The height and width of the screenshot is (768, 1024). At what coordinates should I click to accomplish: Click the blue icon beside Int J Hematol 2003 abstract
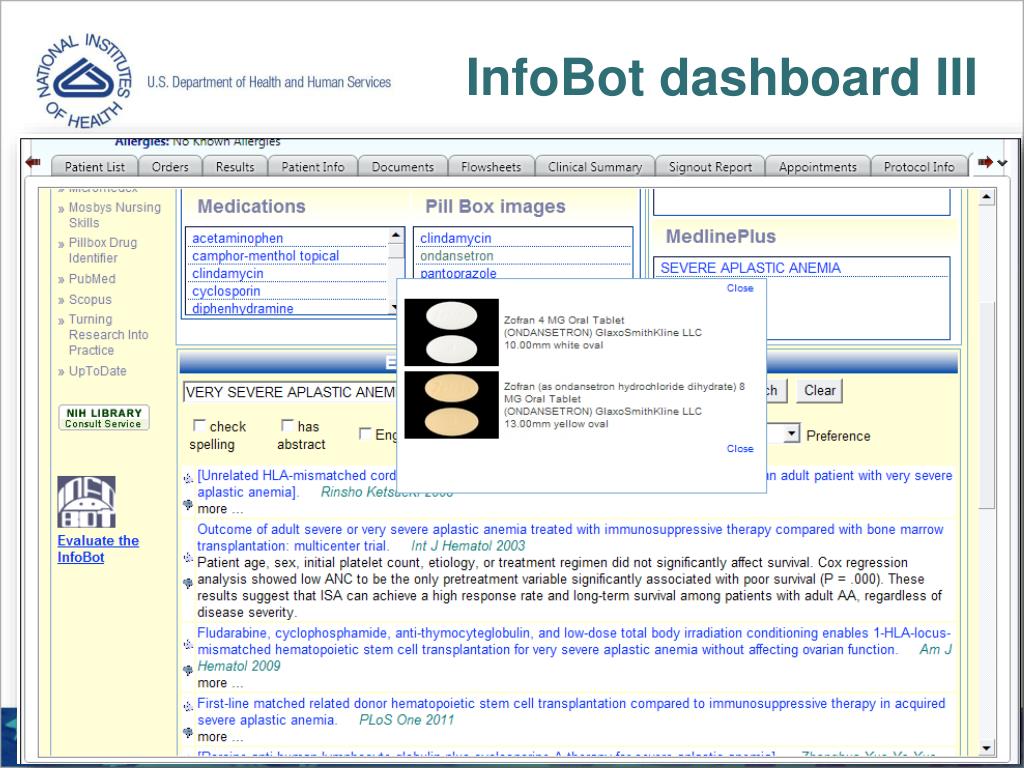(x=188, y=583)
